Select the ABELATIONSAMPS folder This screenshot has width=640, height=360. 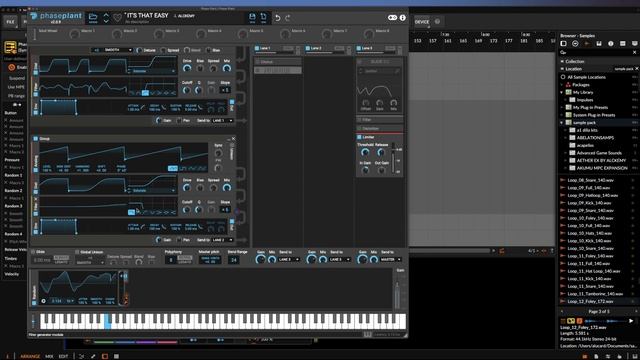point(595,138)
